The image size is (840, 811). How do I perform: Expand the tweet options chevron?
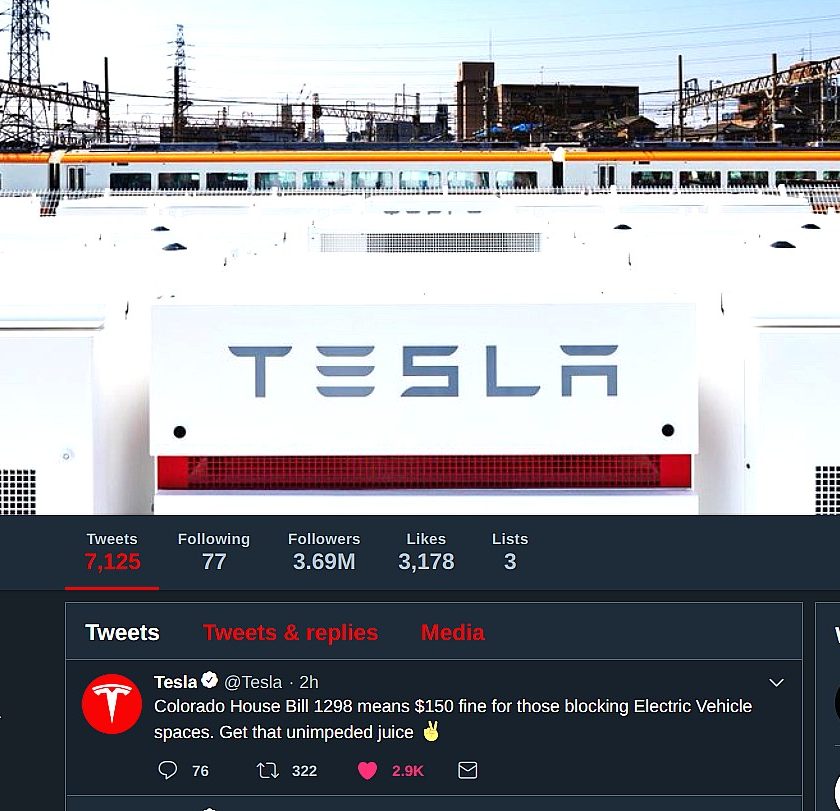click(776, 682)
